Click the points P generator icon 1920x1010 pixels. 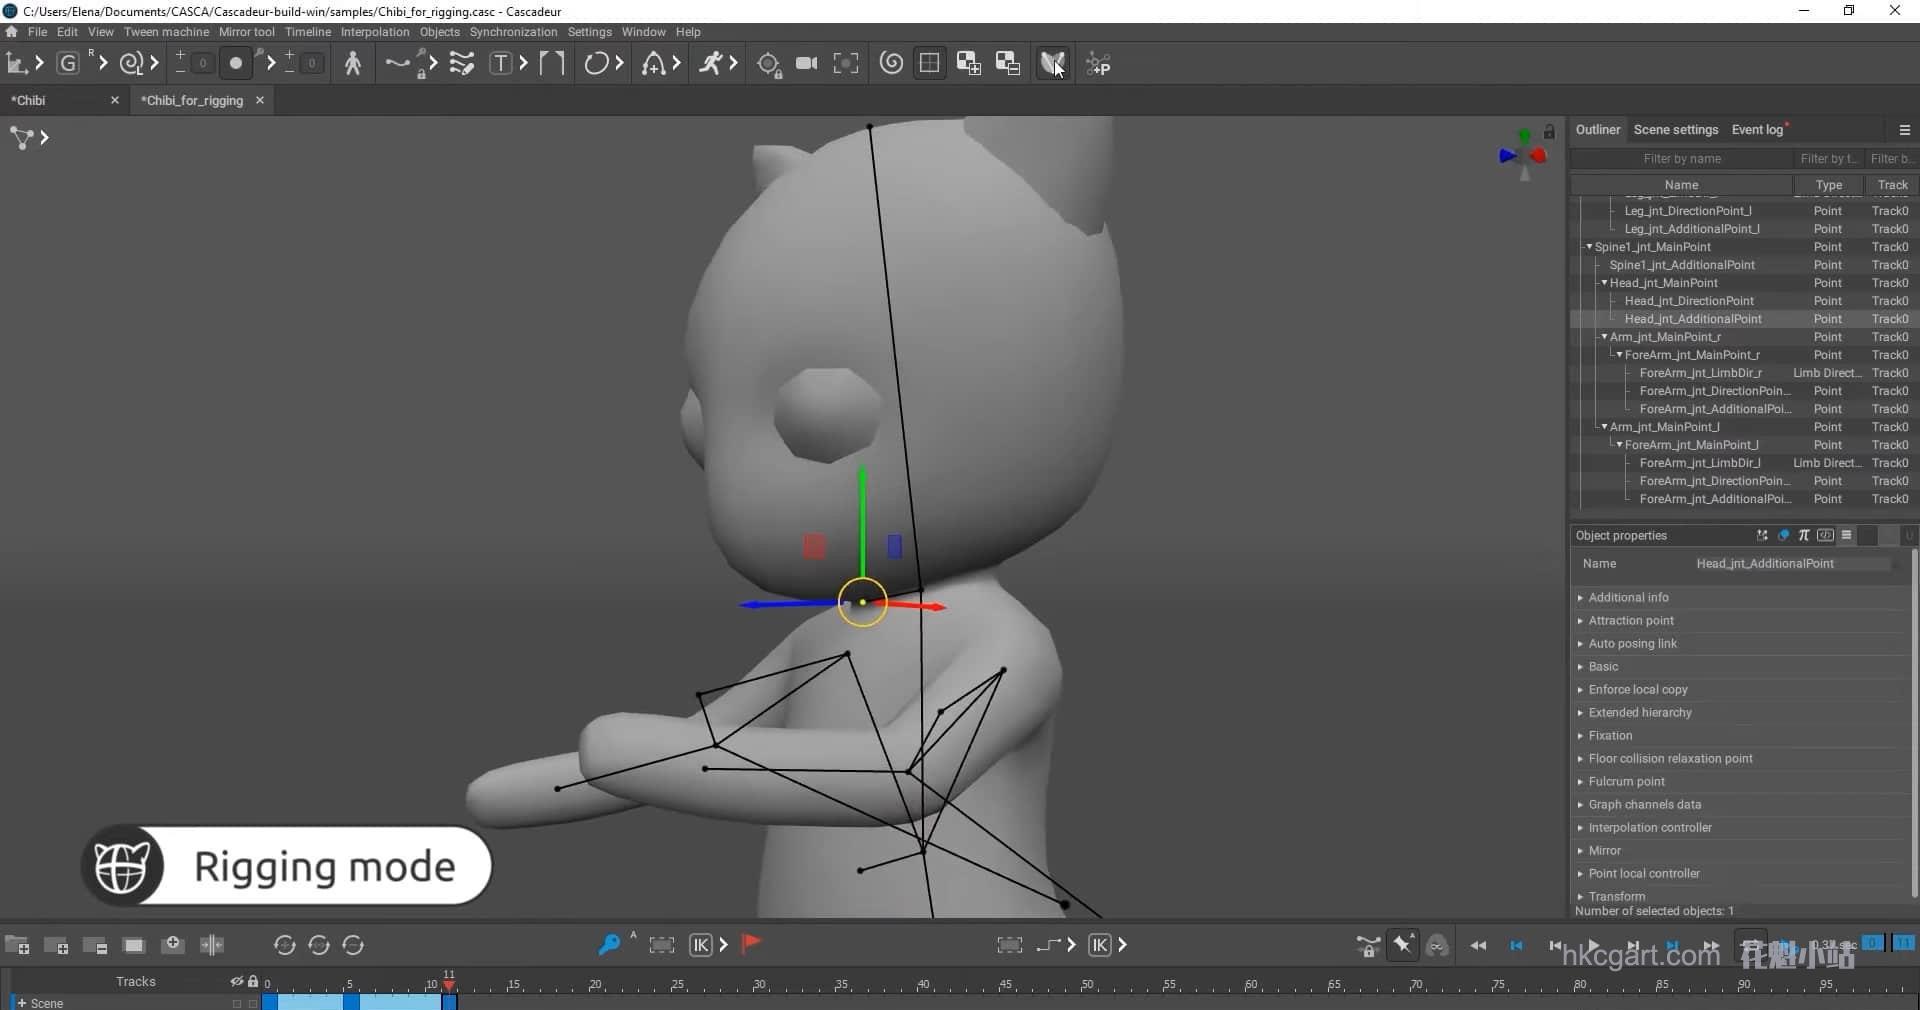click(1098, 64)
